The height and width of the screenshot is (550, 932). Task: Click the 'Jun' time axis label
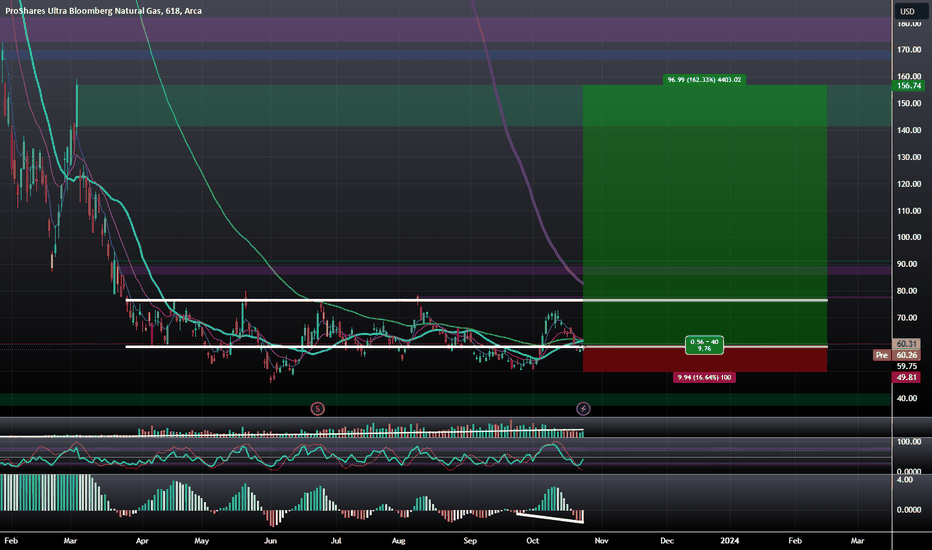point(270,540)
